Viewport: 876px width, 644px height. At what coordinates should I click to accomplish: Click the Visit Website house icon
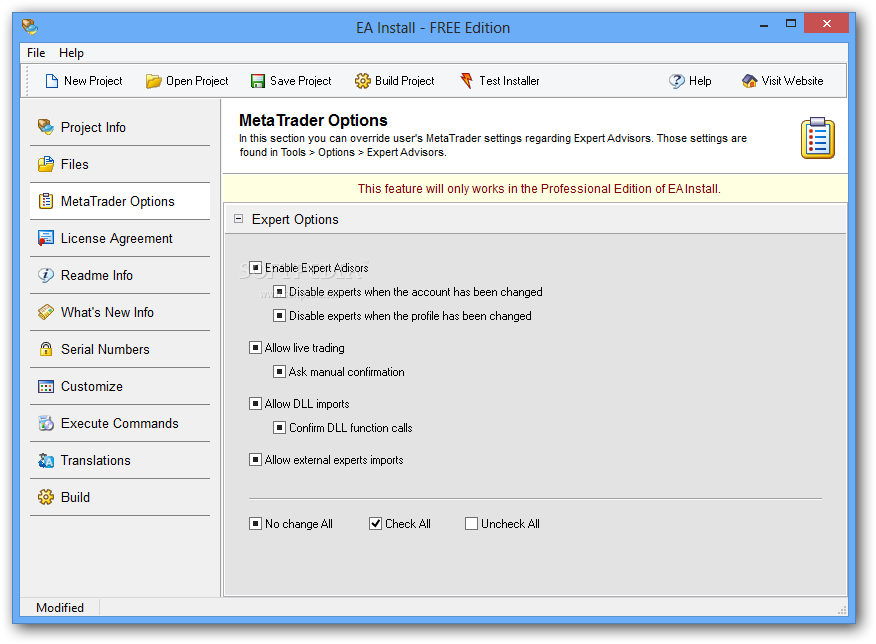(x=749, y=81)
